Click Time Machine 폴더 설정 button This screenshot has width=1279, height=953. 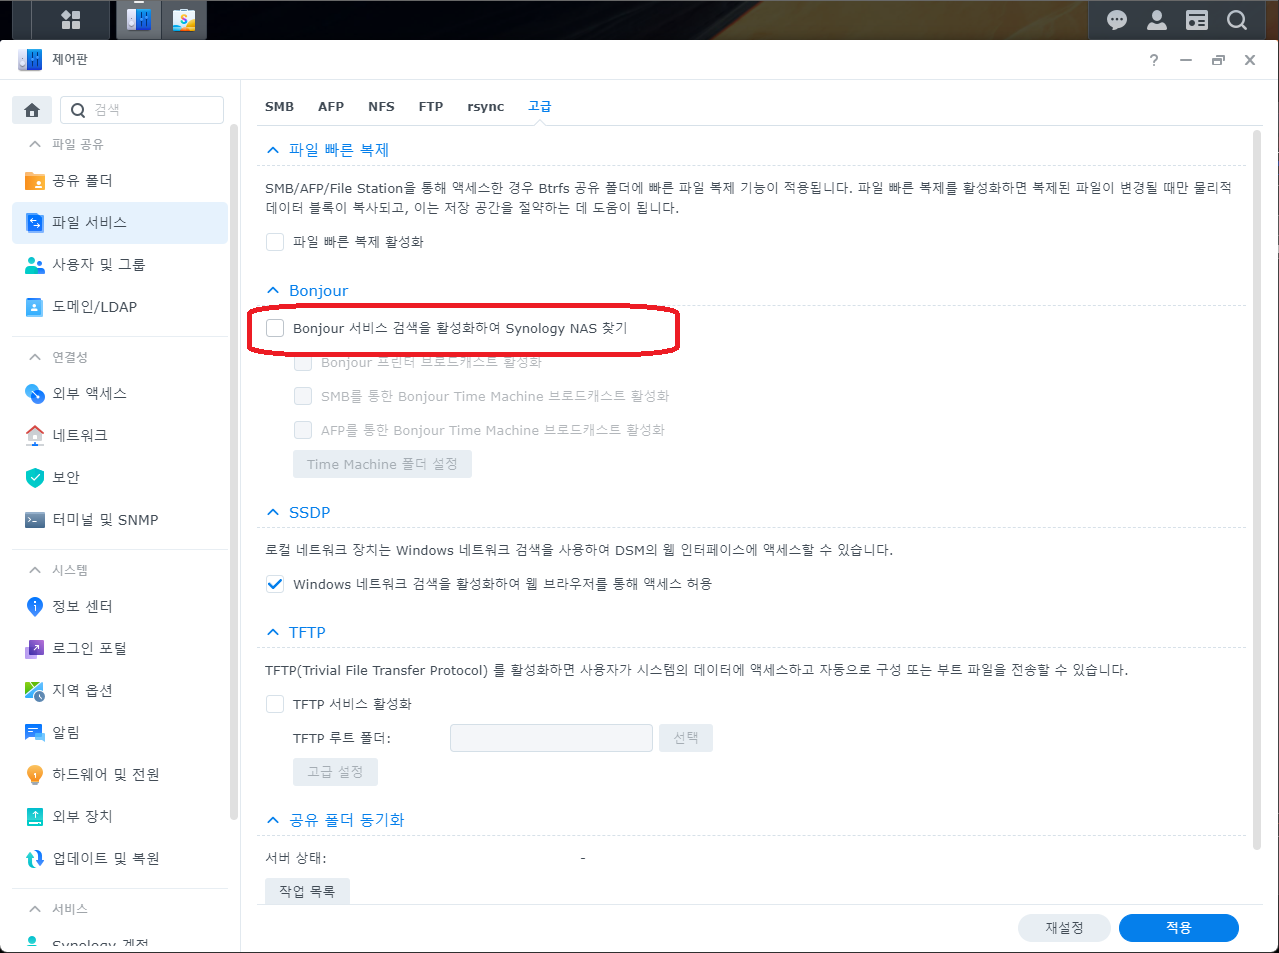tap(382, 464)
